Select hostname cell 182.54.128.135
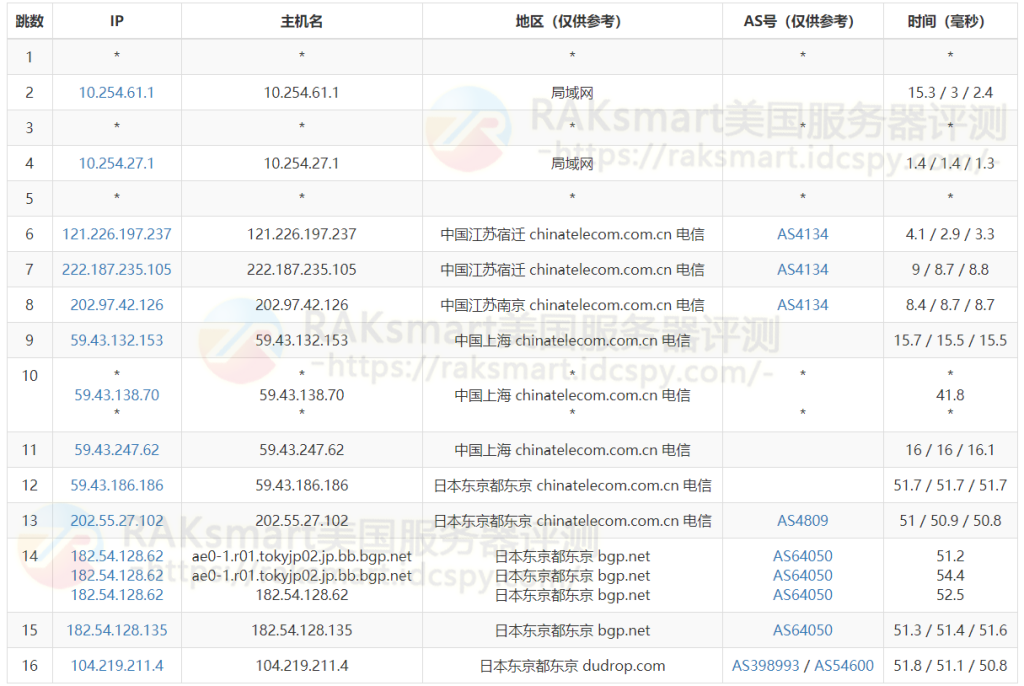 (x=301, y=630)
